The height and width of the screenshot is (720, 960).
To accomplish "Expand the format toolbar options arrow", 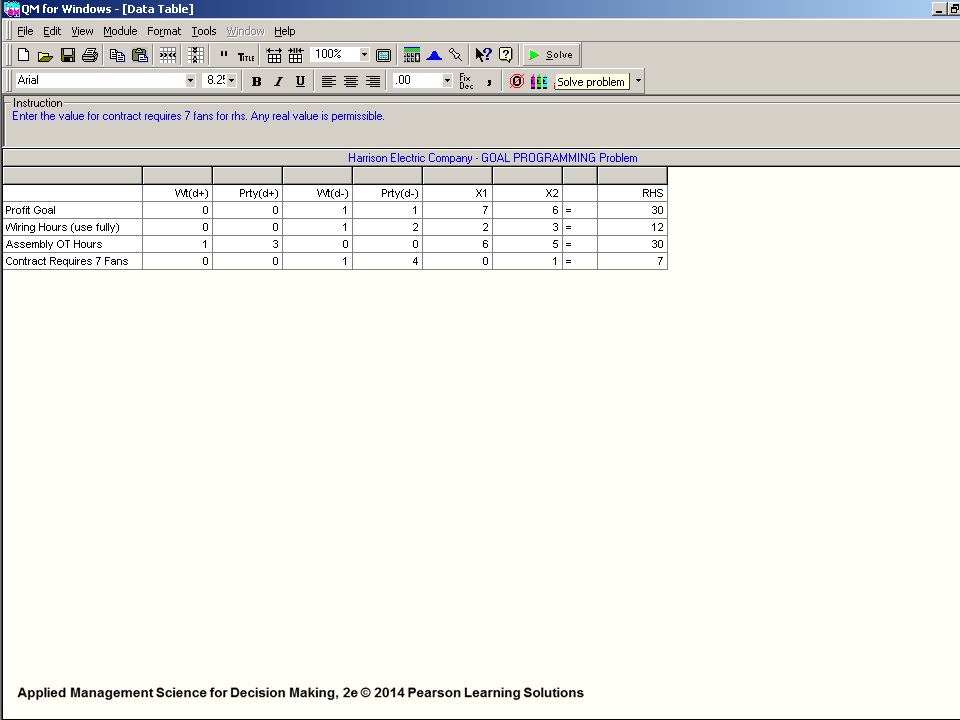I will click(638, 81).
